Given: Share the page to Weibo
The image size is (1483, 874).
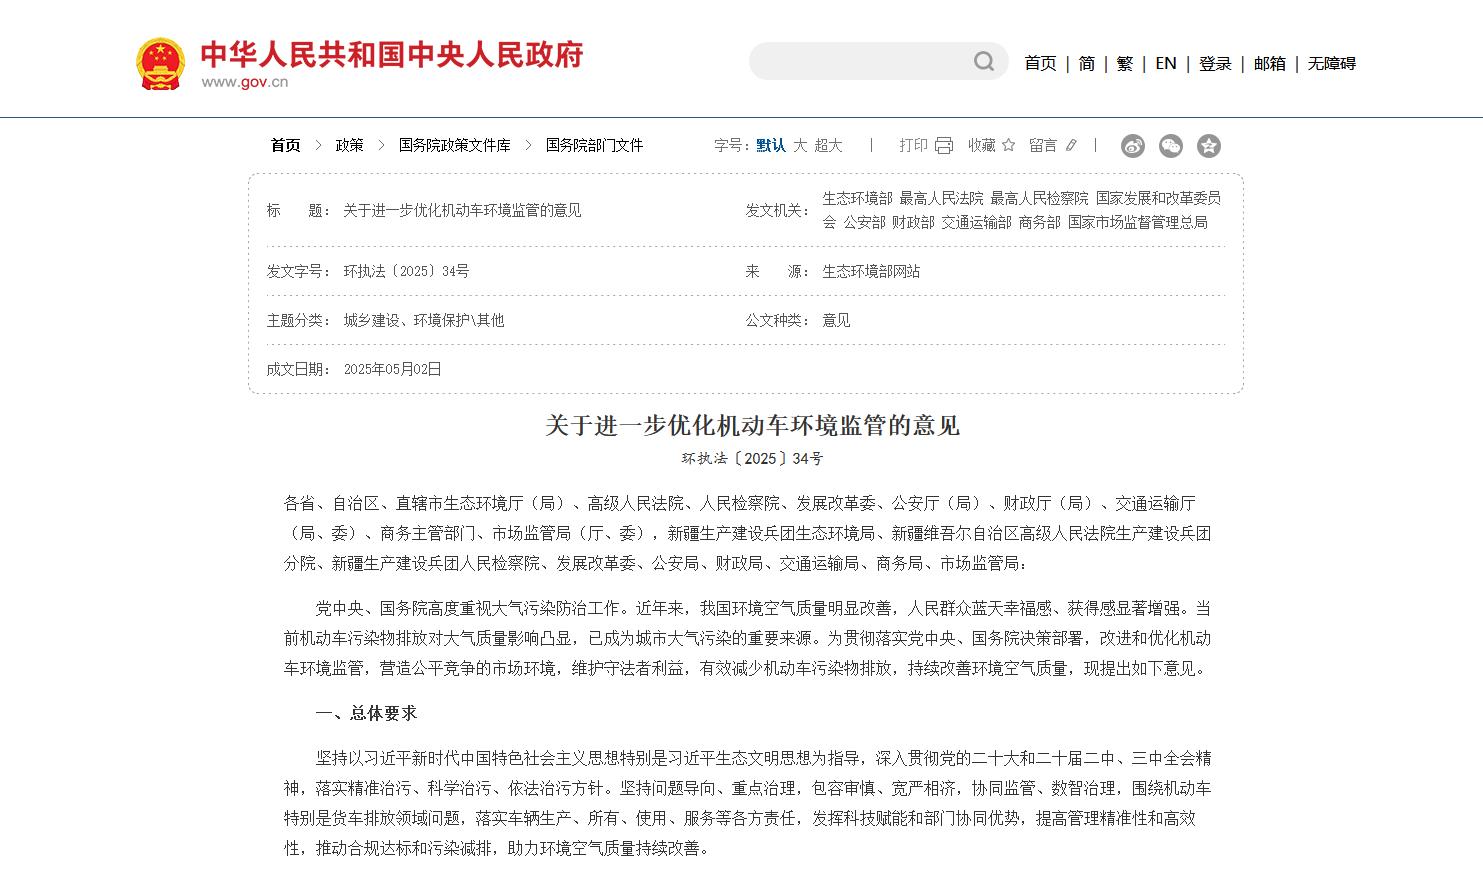Looking at the screenshot, I should [x=1132, y=146].
